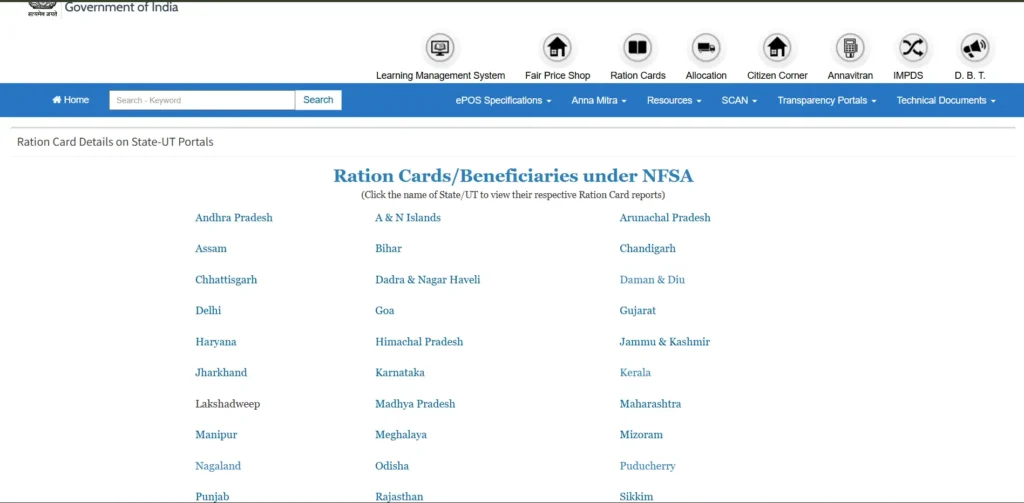Image resolution: width=1024 pixels, height=503 pixels.
Task: View the Maharashtra ration card report
Action: [650, 404]
